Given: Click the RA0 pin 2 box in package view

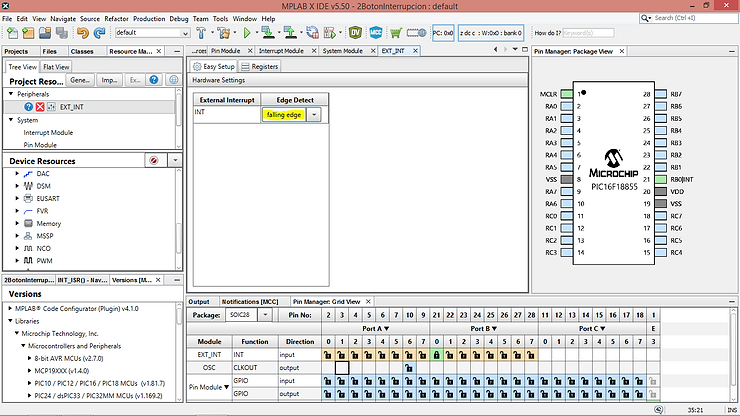Looking at the screenshot, I should point(566,106).
